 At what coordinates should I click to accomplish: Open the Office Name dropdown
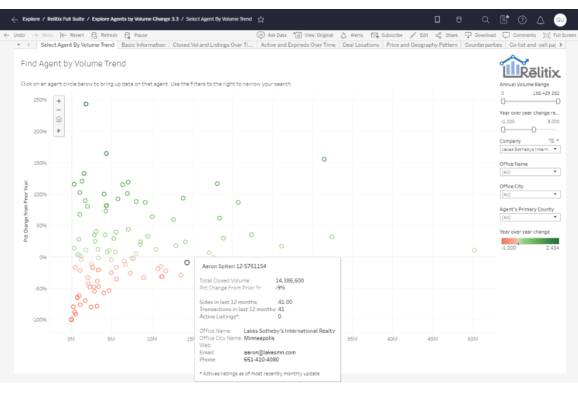click(530, 172)
